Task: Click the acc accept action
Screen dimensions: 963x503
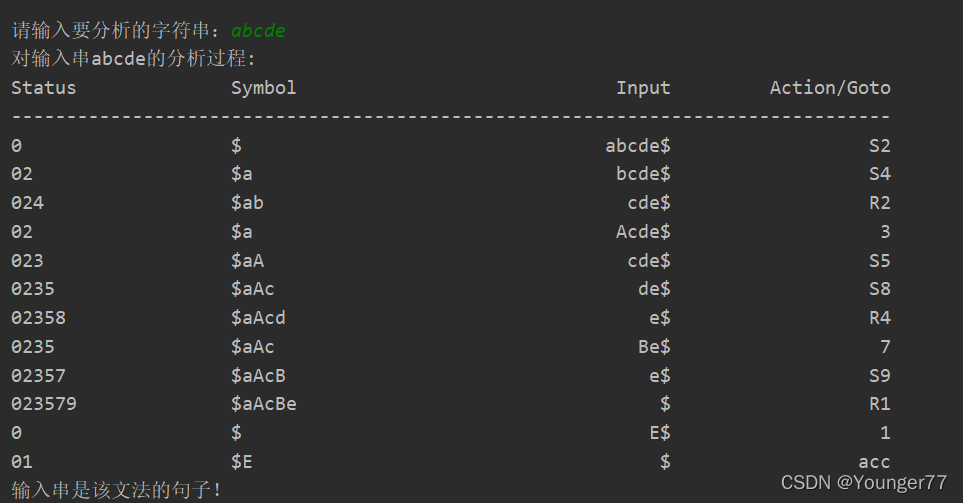Action: pyautogui.click(x=875, y=462)
